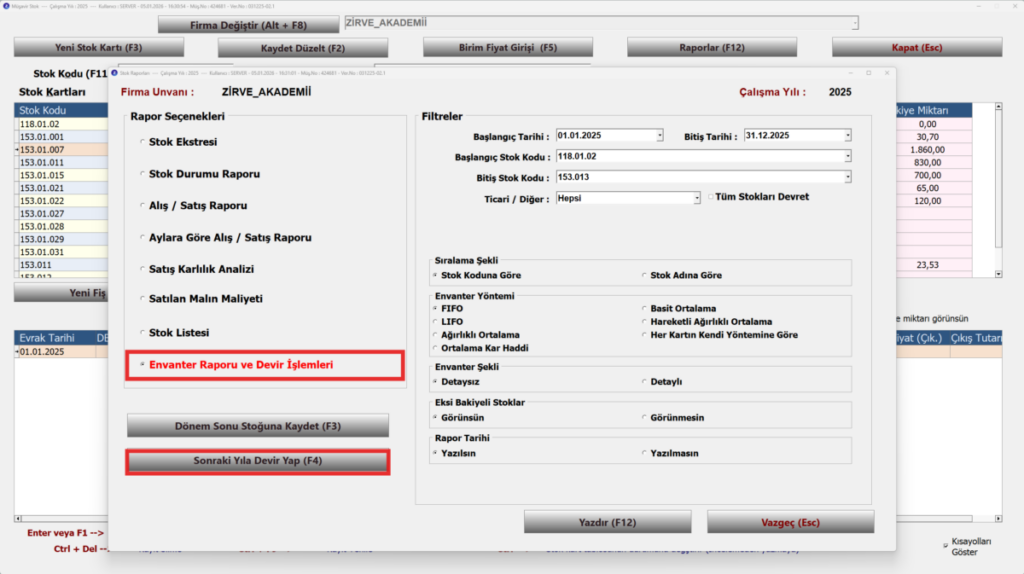Select Envanter Raporu ve Devir İşlemleri

tap(237, 364)
